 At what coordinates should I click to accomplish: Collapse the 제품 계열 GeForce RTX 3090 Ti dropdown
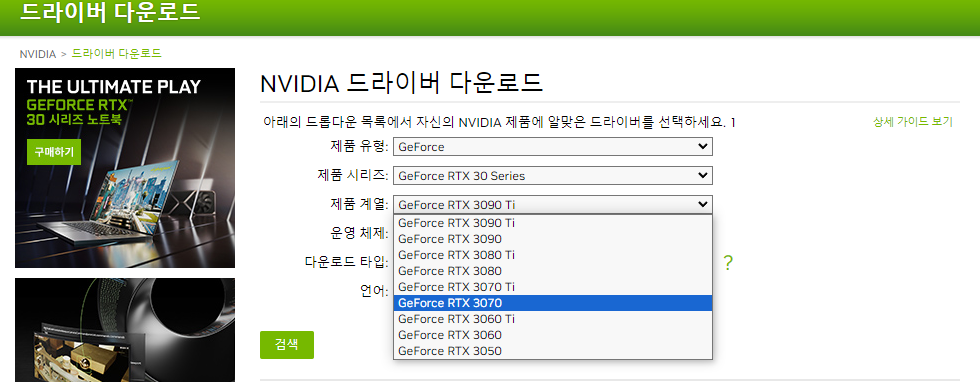point(552,204)
